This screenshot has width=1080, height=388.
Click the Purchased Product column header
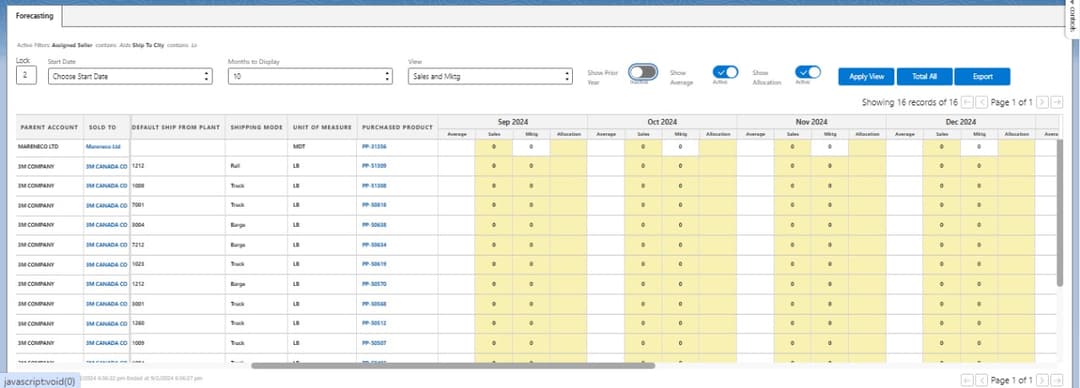point(397,127)
